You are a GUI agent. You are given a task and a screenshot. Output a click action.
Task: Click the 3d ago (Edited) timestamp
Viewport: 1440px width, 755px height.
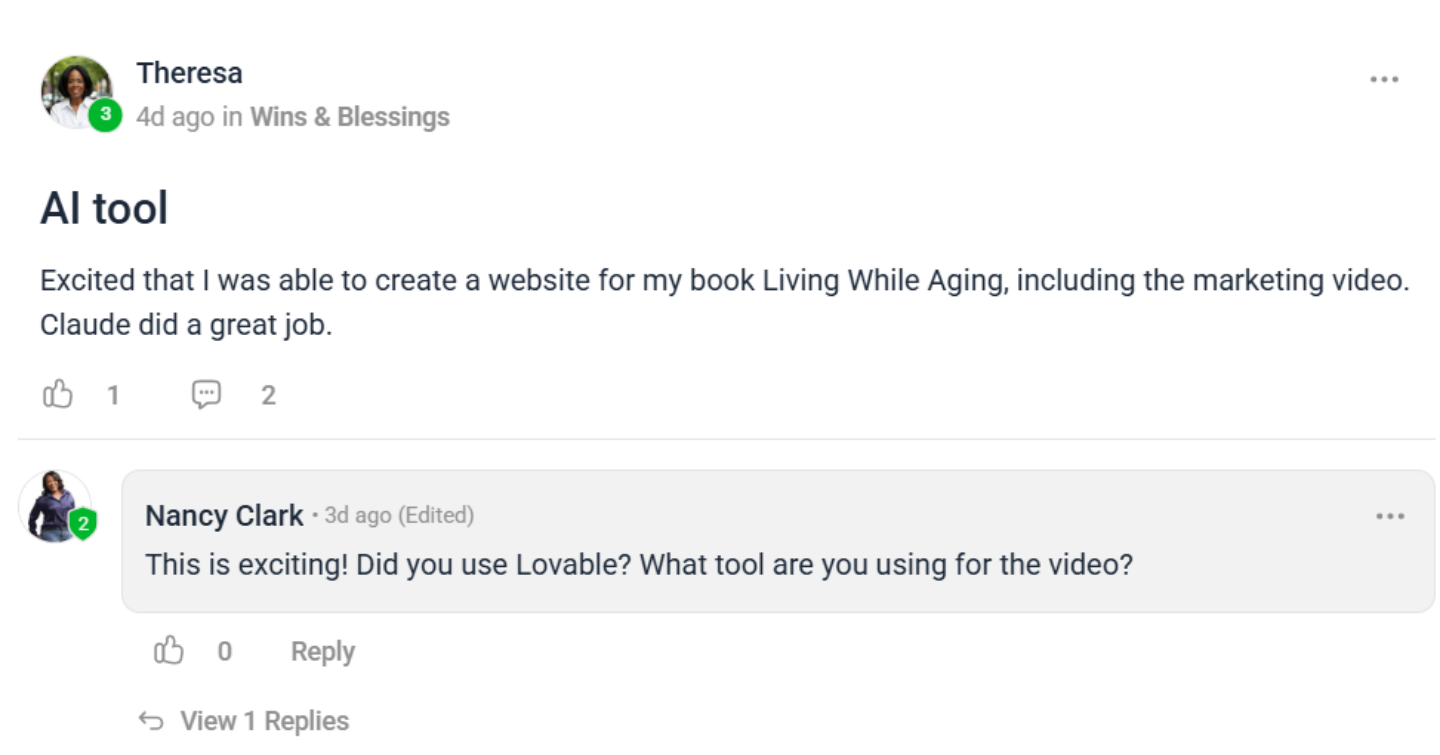[399, 515]
